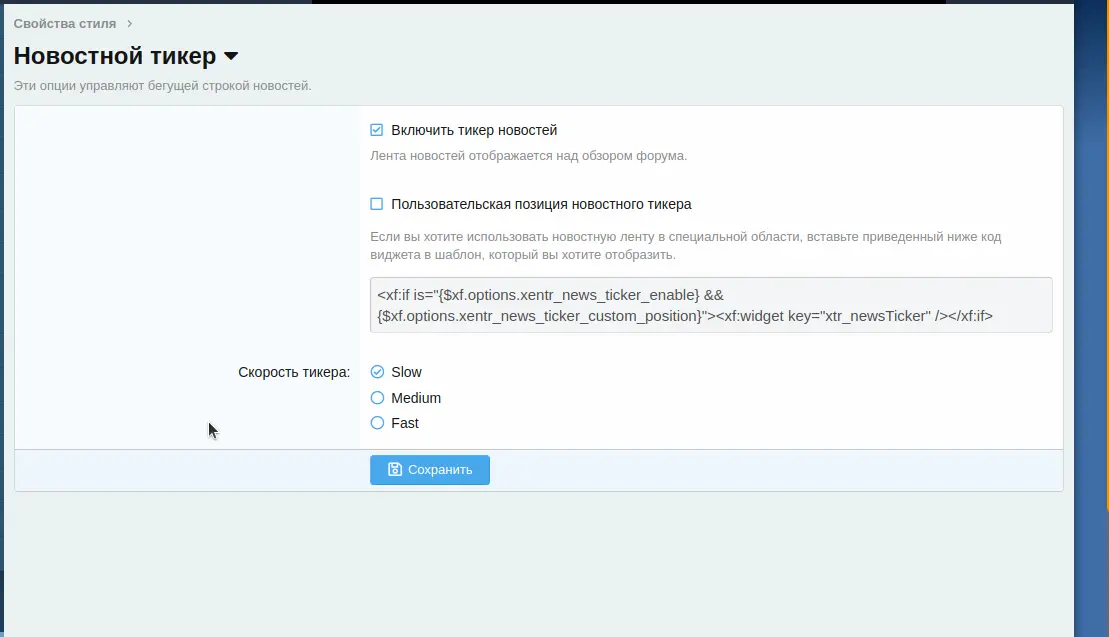Select the Slow speed radio button
Image resolution: width=1109 pixels, height=637 pixels.
click(377, 372)
